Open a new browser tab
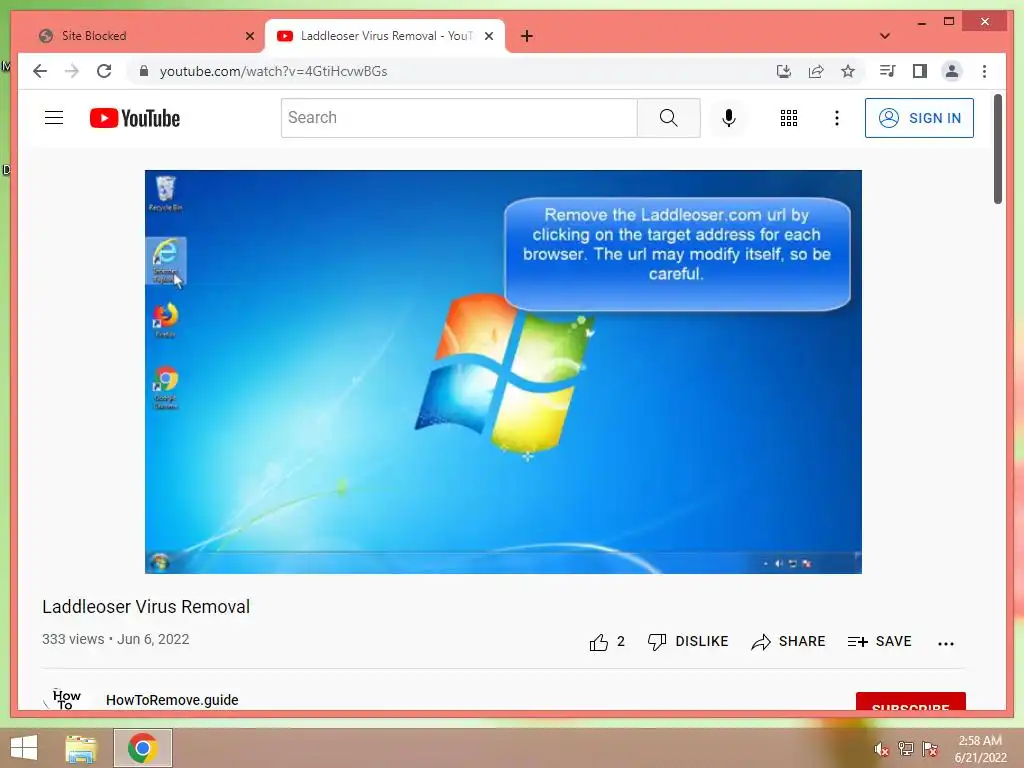 click(x=527, y=36)
